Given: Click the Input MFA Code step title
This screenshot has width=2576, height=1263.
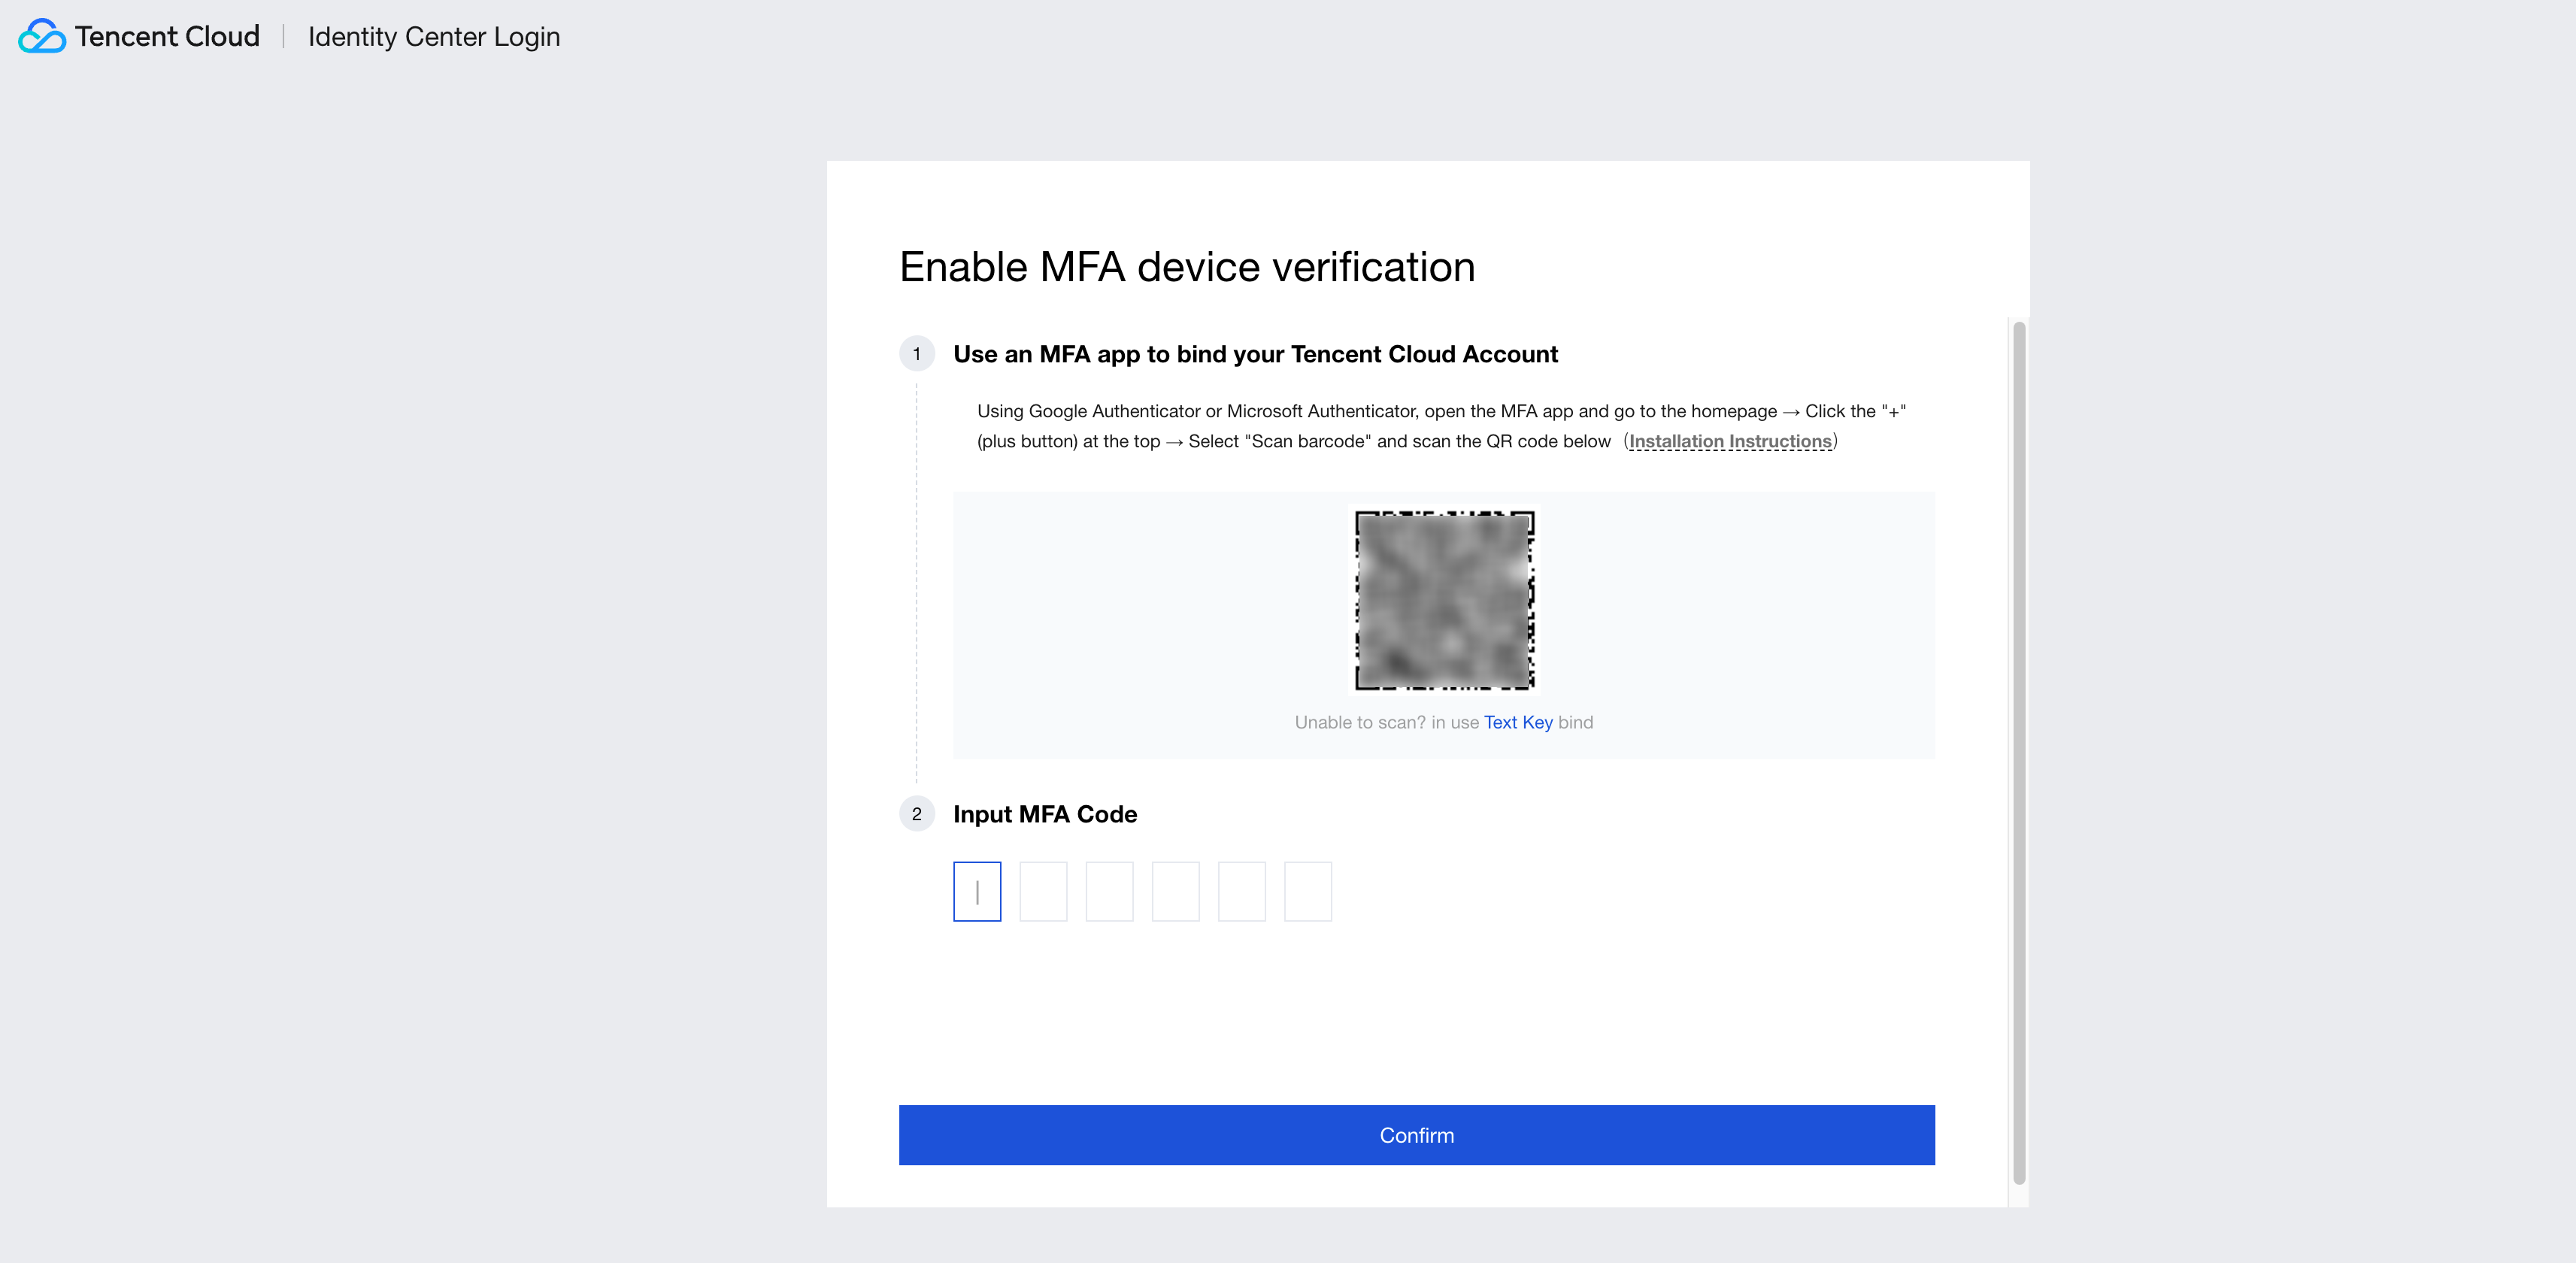Looking at the screenshot, I should click(x=1044, y=814).
